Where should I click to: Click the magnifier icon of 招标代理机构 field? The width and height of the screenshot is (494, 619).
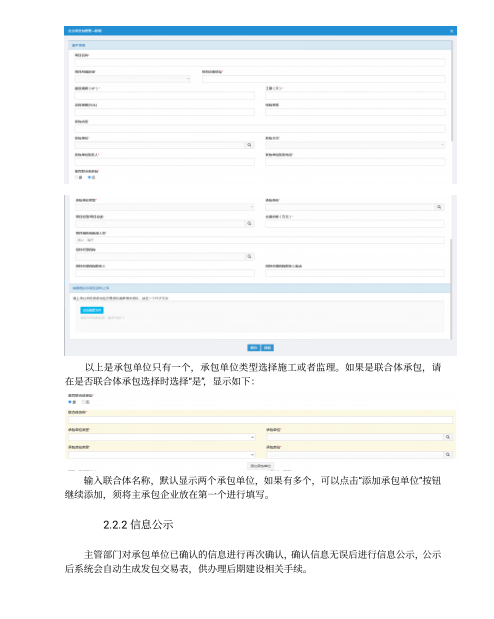click(249, 257)
